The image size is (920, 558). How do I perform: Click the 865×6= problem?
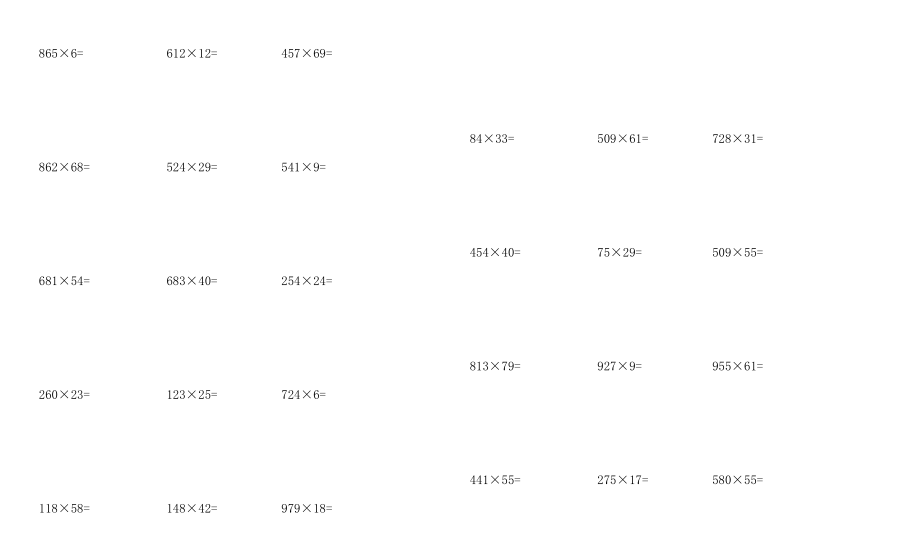(x=61, y=53)
